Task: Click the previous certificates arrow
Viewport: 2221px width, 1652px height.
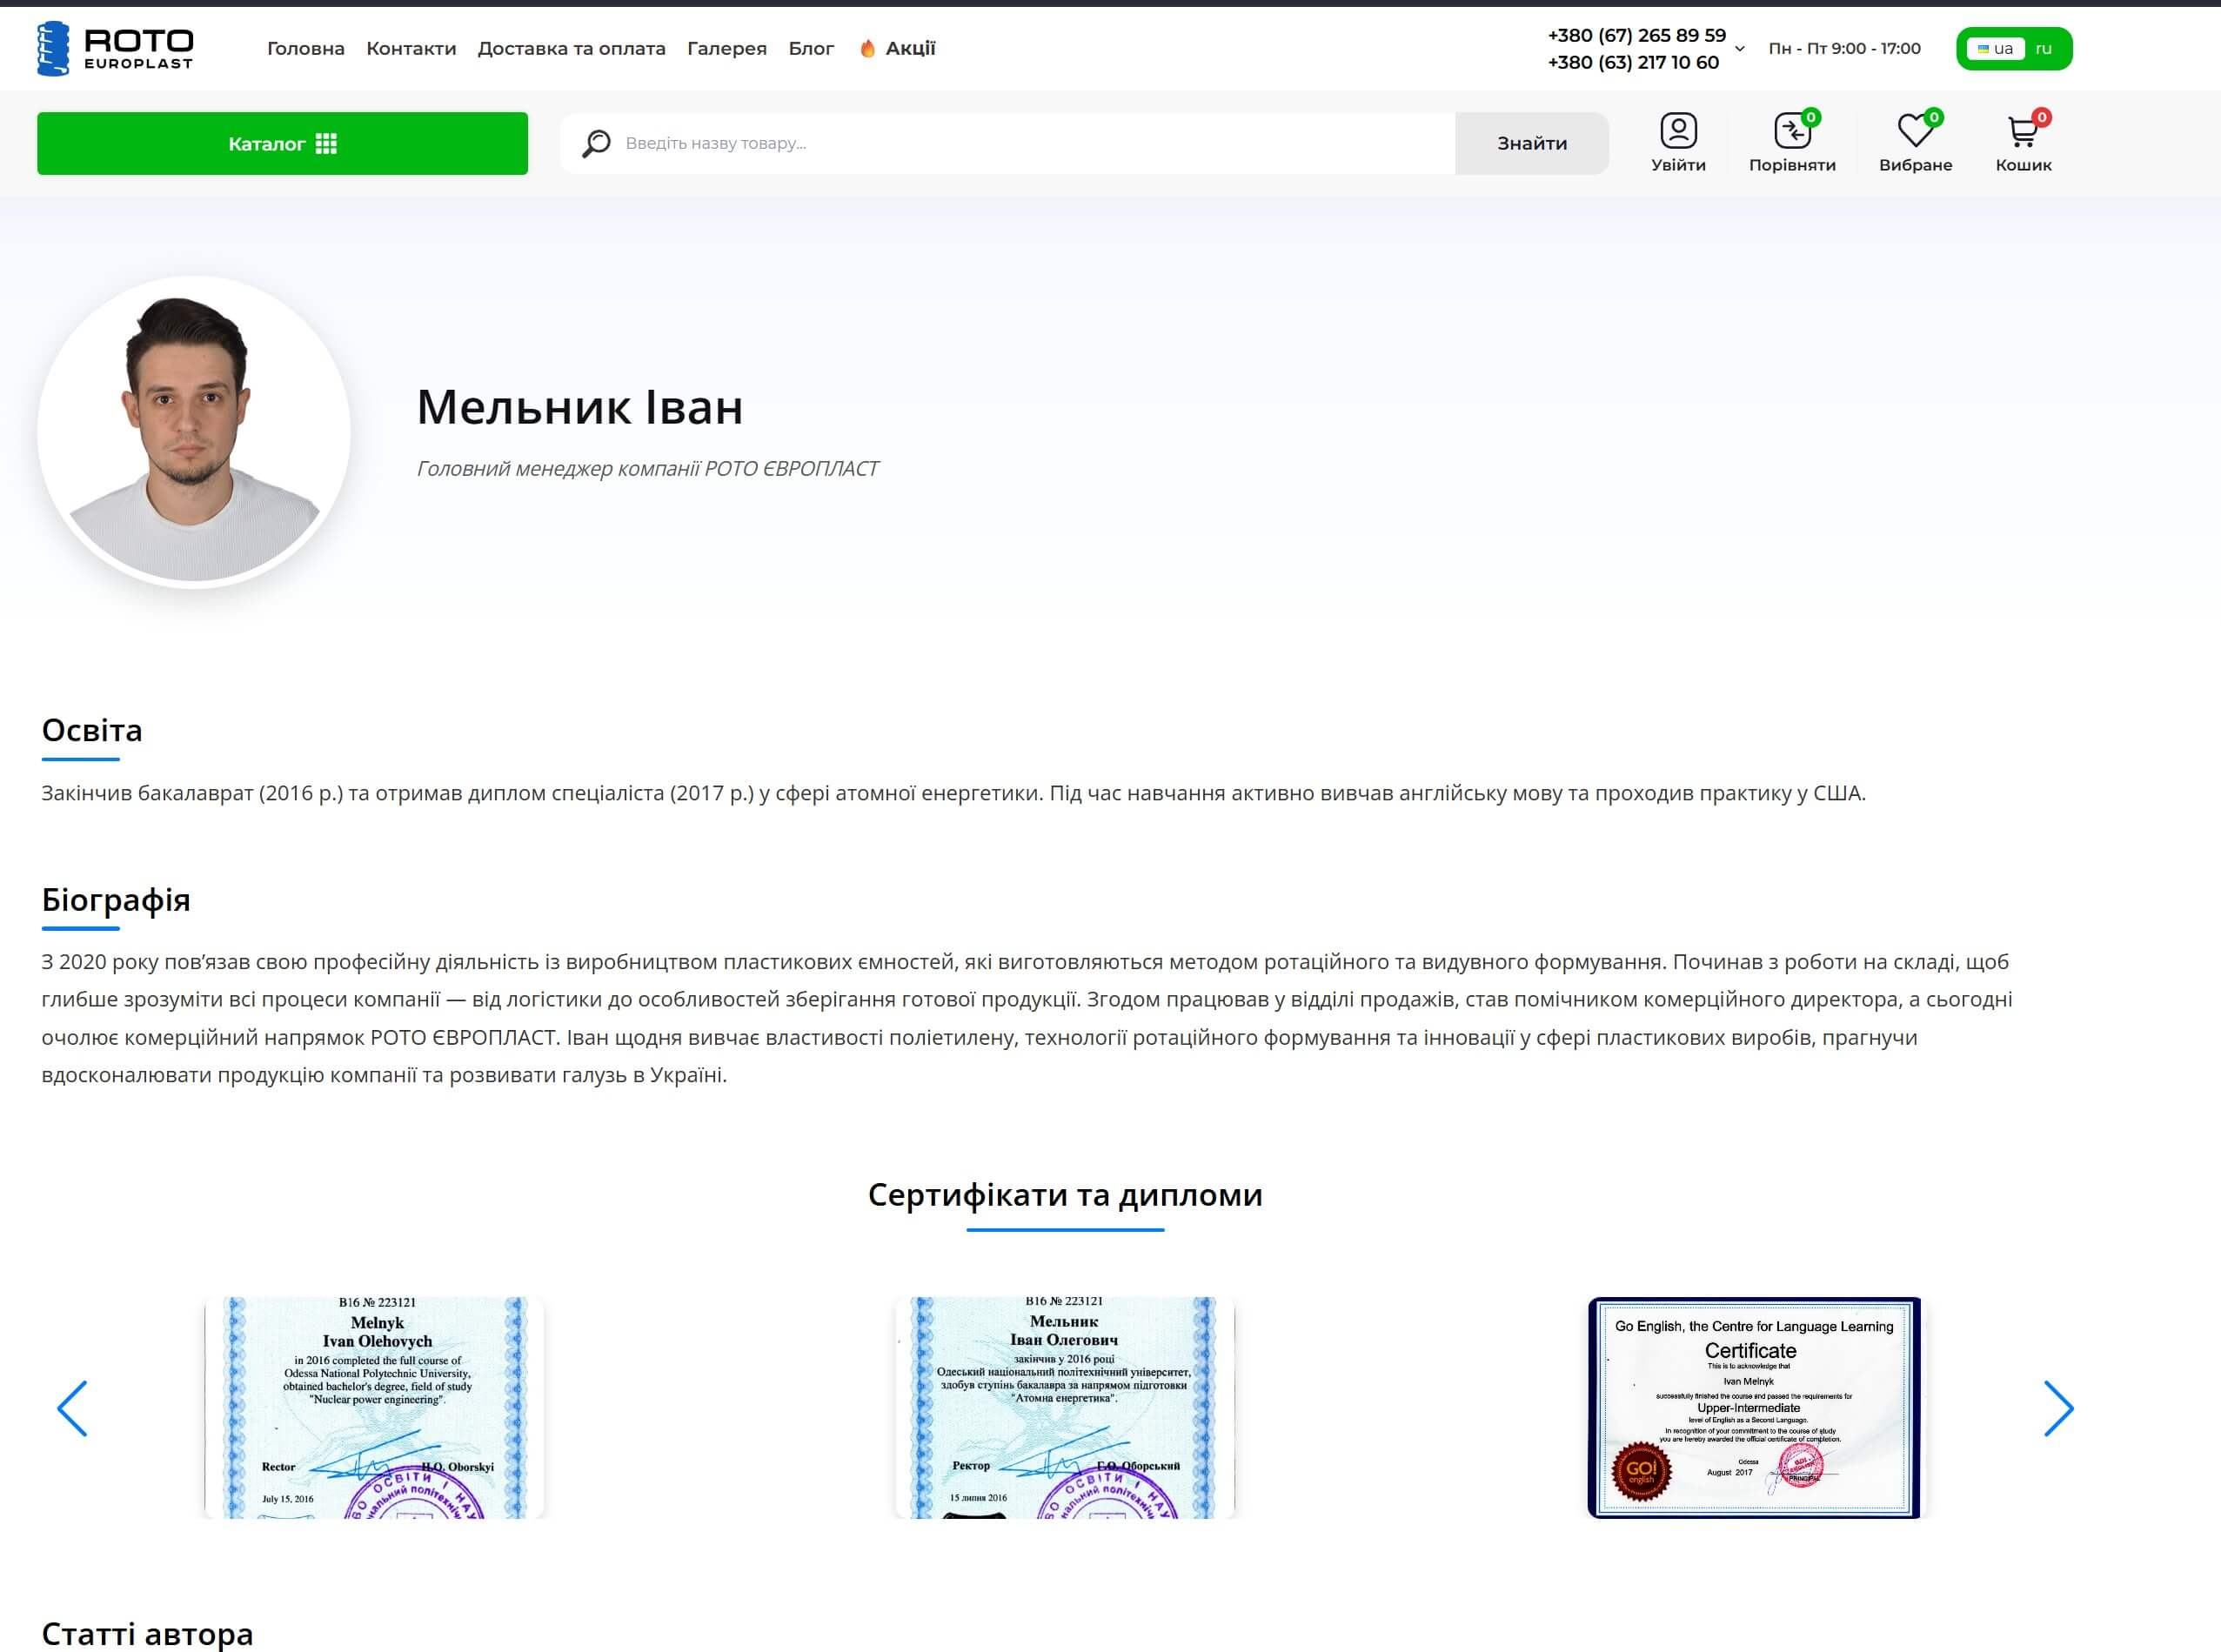Action: click(72, 1408)
